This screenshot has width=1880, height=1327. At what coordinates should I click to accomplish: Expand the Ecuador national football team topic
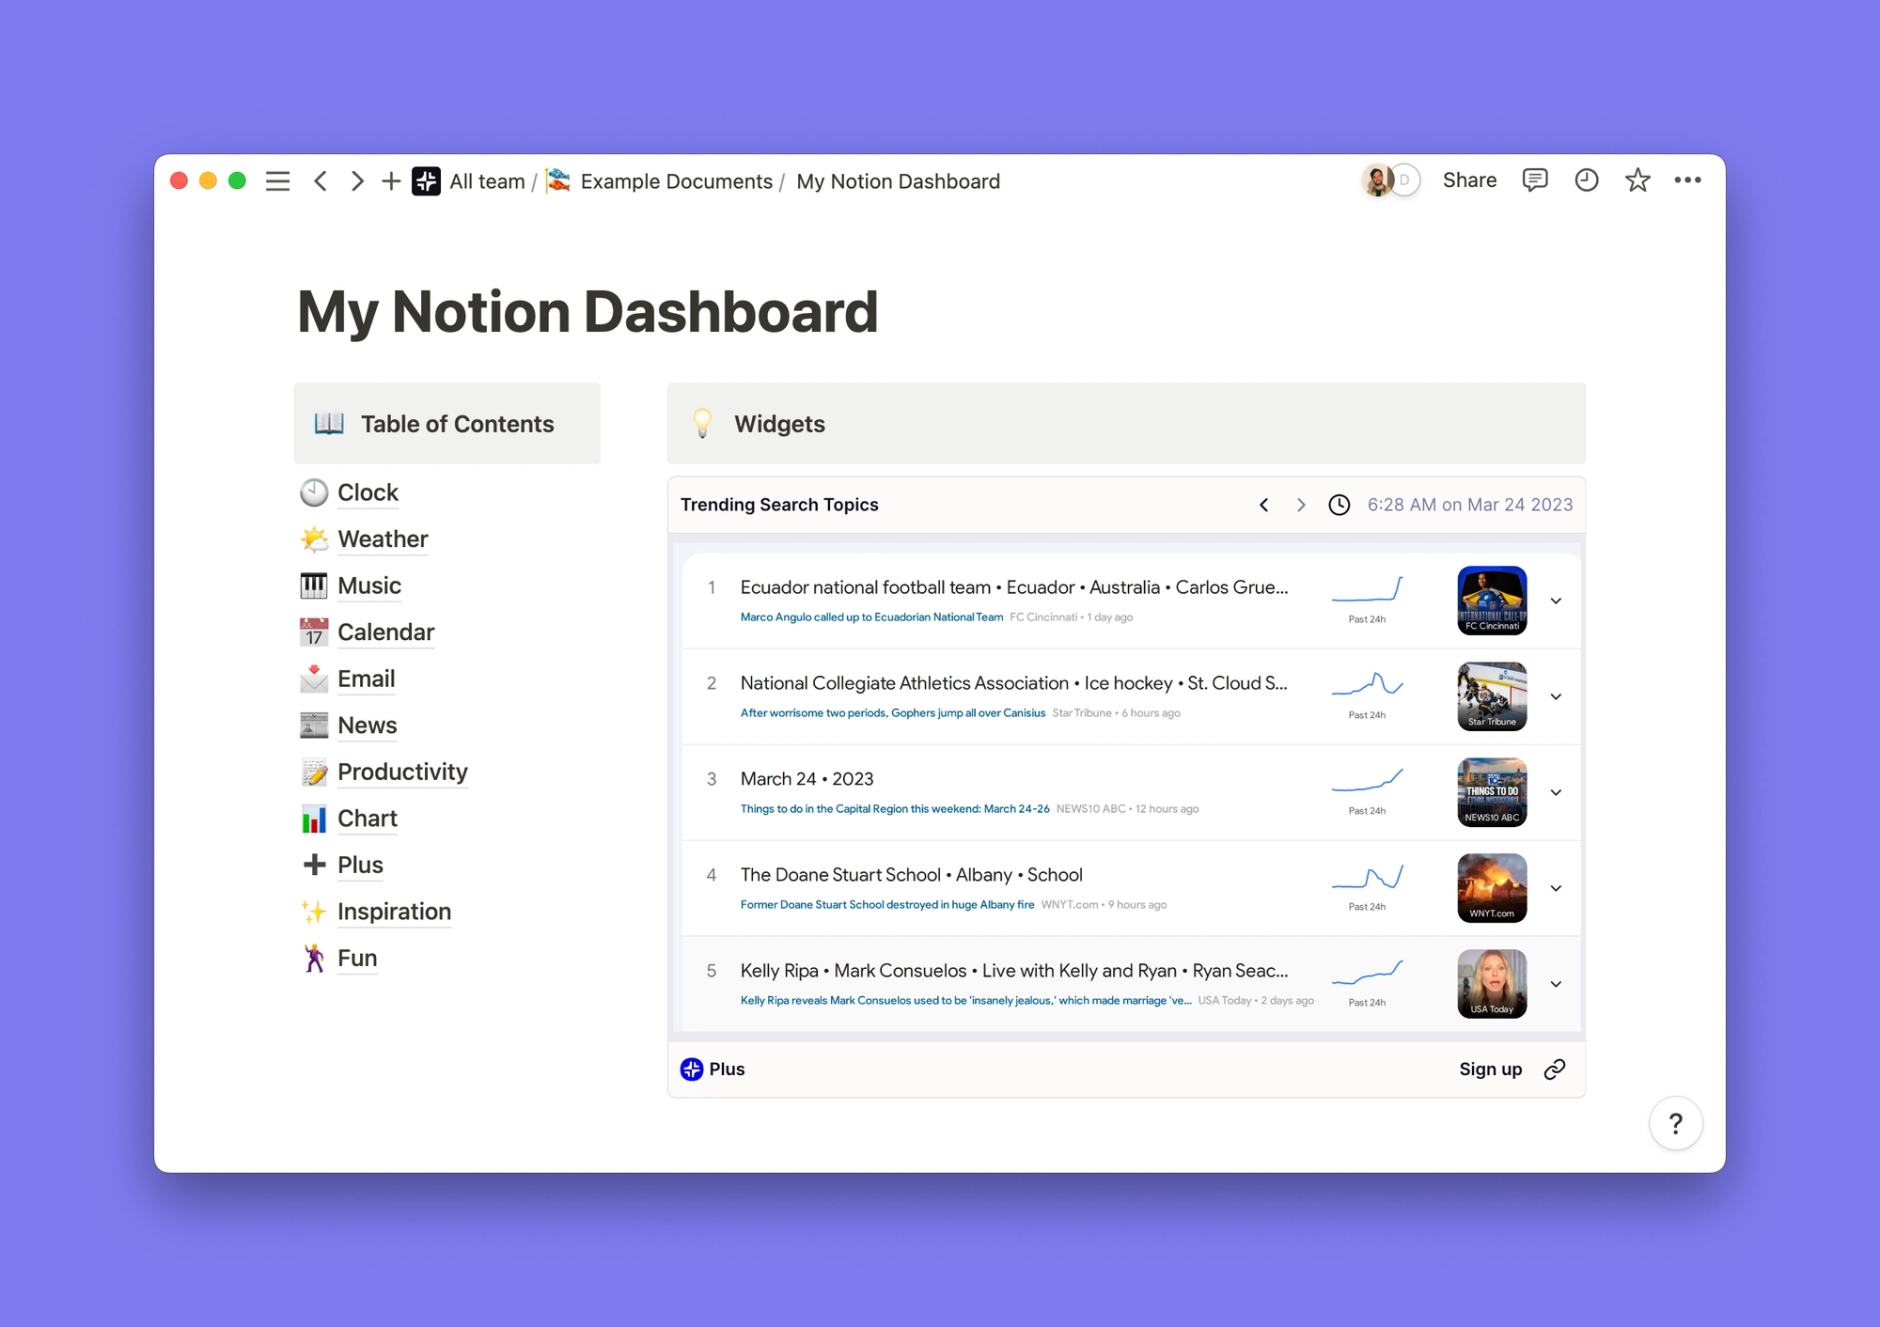(1556, 601)
